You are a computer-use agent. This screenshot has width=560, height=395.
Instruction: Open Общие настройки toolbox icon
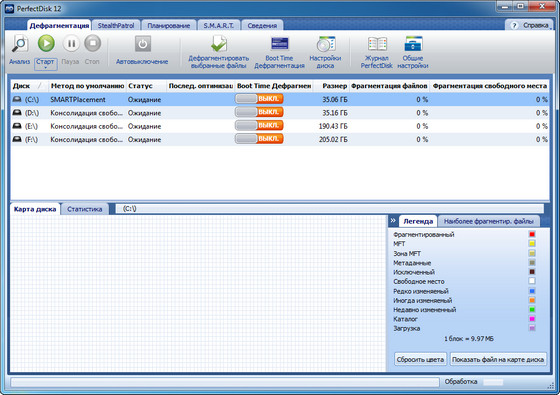coord(413,44)
